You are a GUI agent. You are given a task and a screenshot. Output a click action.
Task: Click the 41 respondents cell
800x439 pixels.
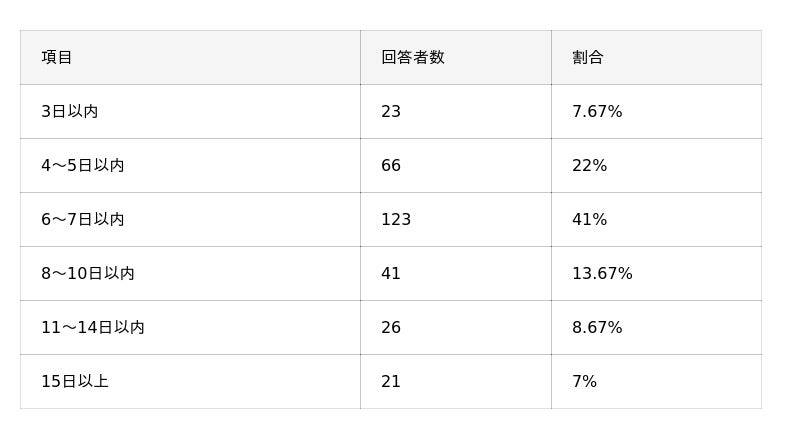[x=391, y=274]
